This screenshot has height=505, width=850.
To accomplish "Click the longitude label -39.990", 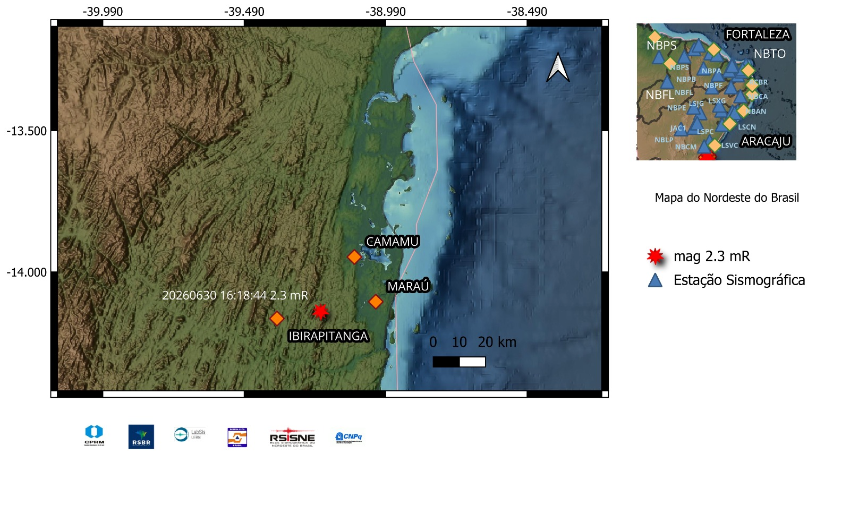I will coord(102,11).
